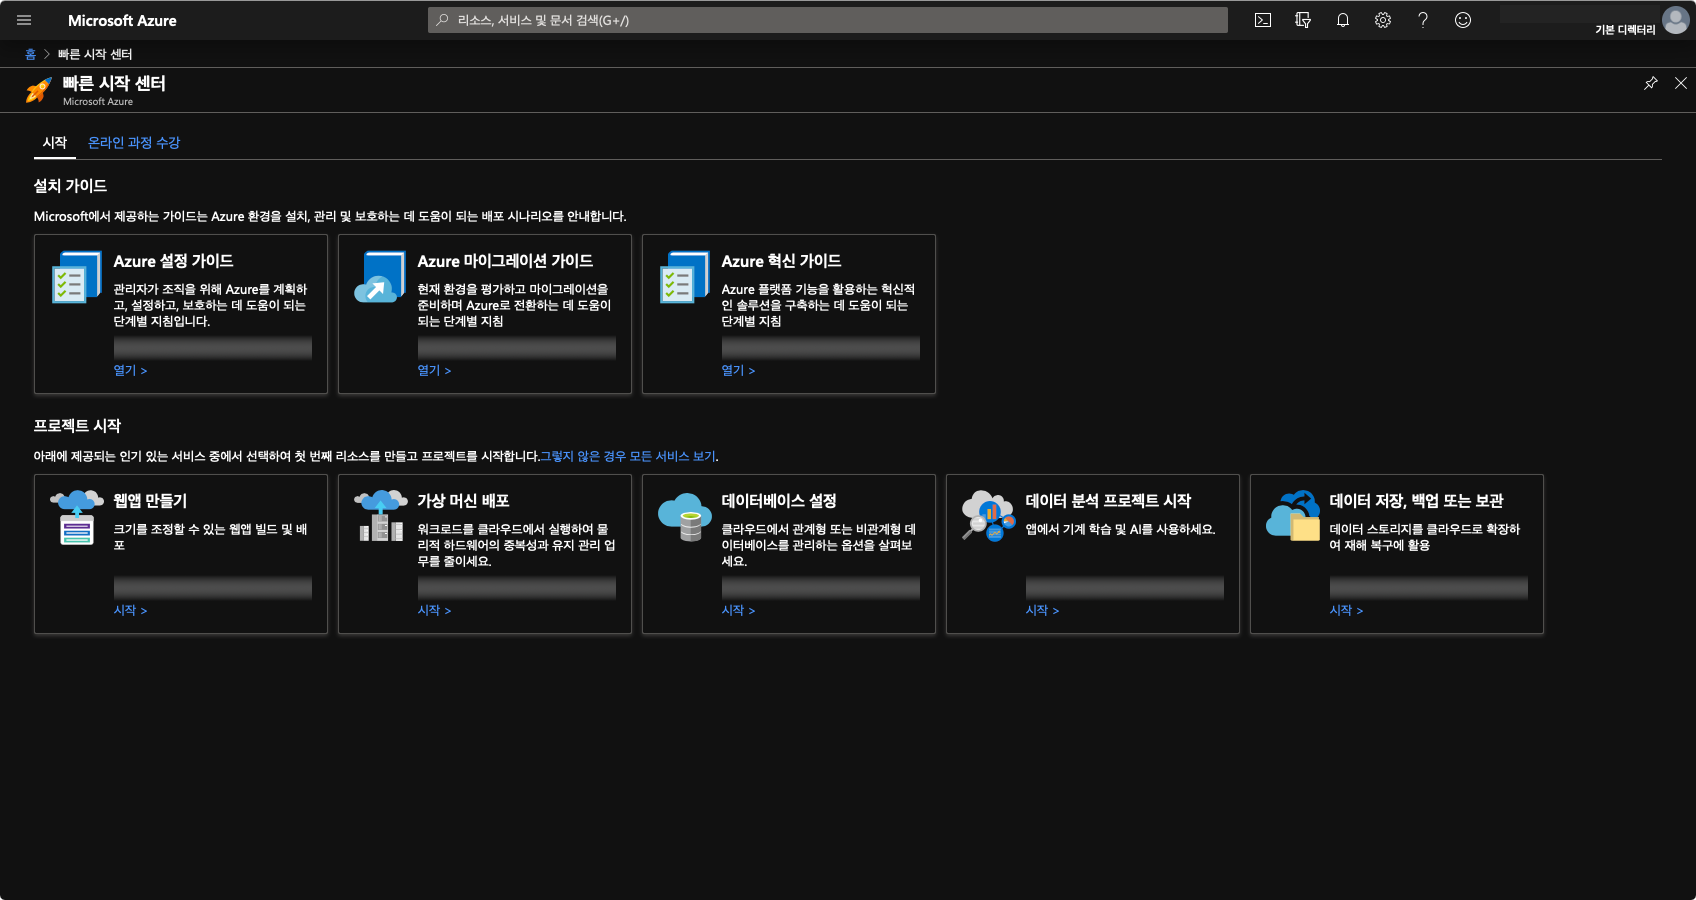Click 시작 link under 가상 머신 배포
This screenshot has width=1696, height=900.
tap(434, 610)
